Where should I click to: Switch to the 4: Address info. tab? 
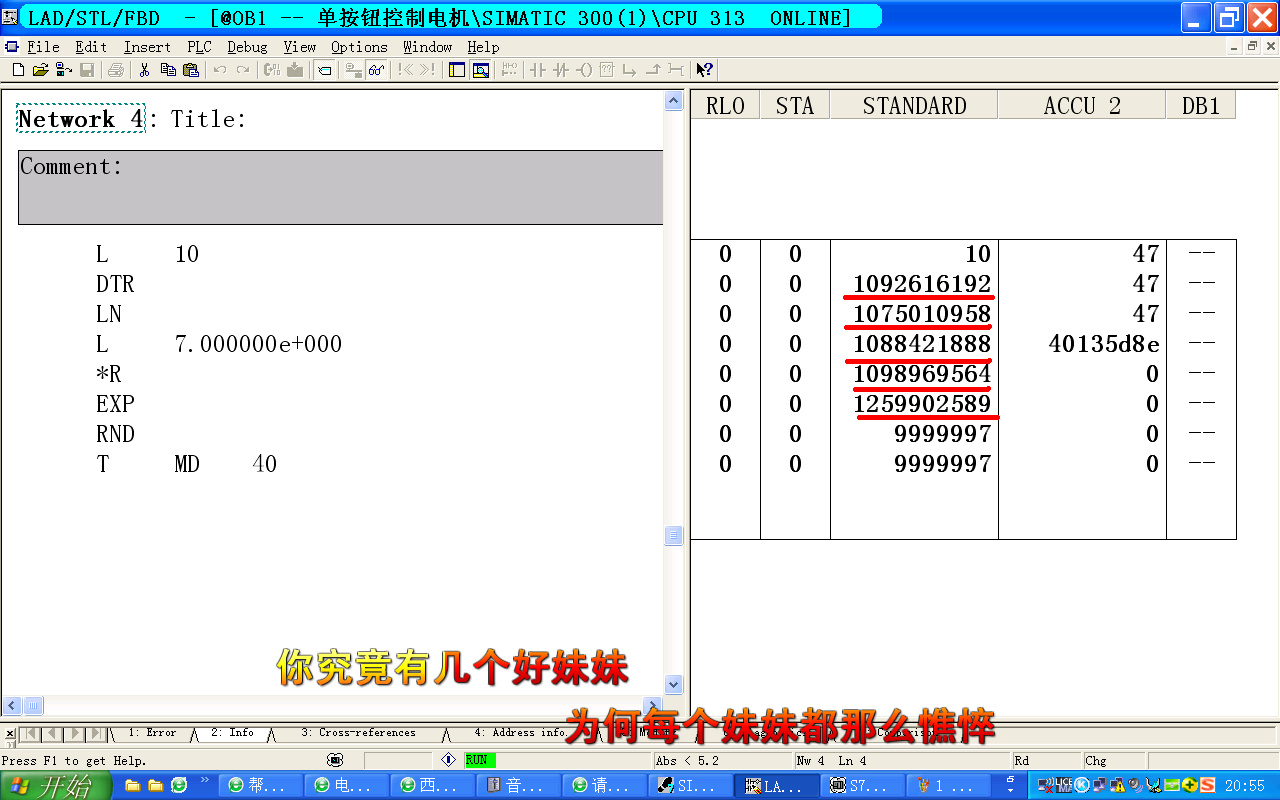(x=520, y=733)
